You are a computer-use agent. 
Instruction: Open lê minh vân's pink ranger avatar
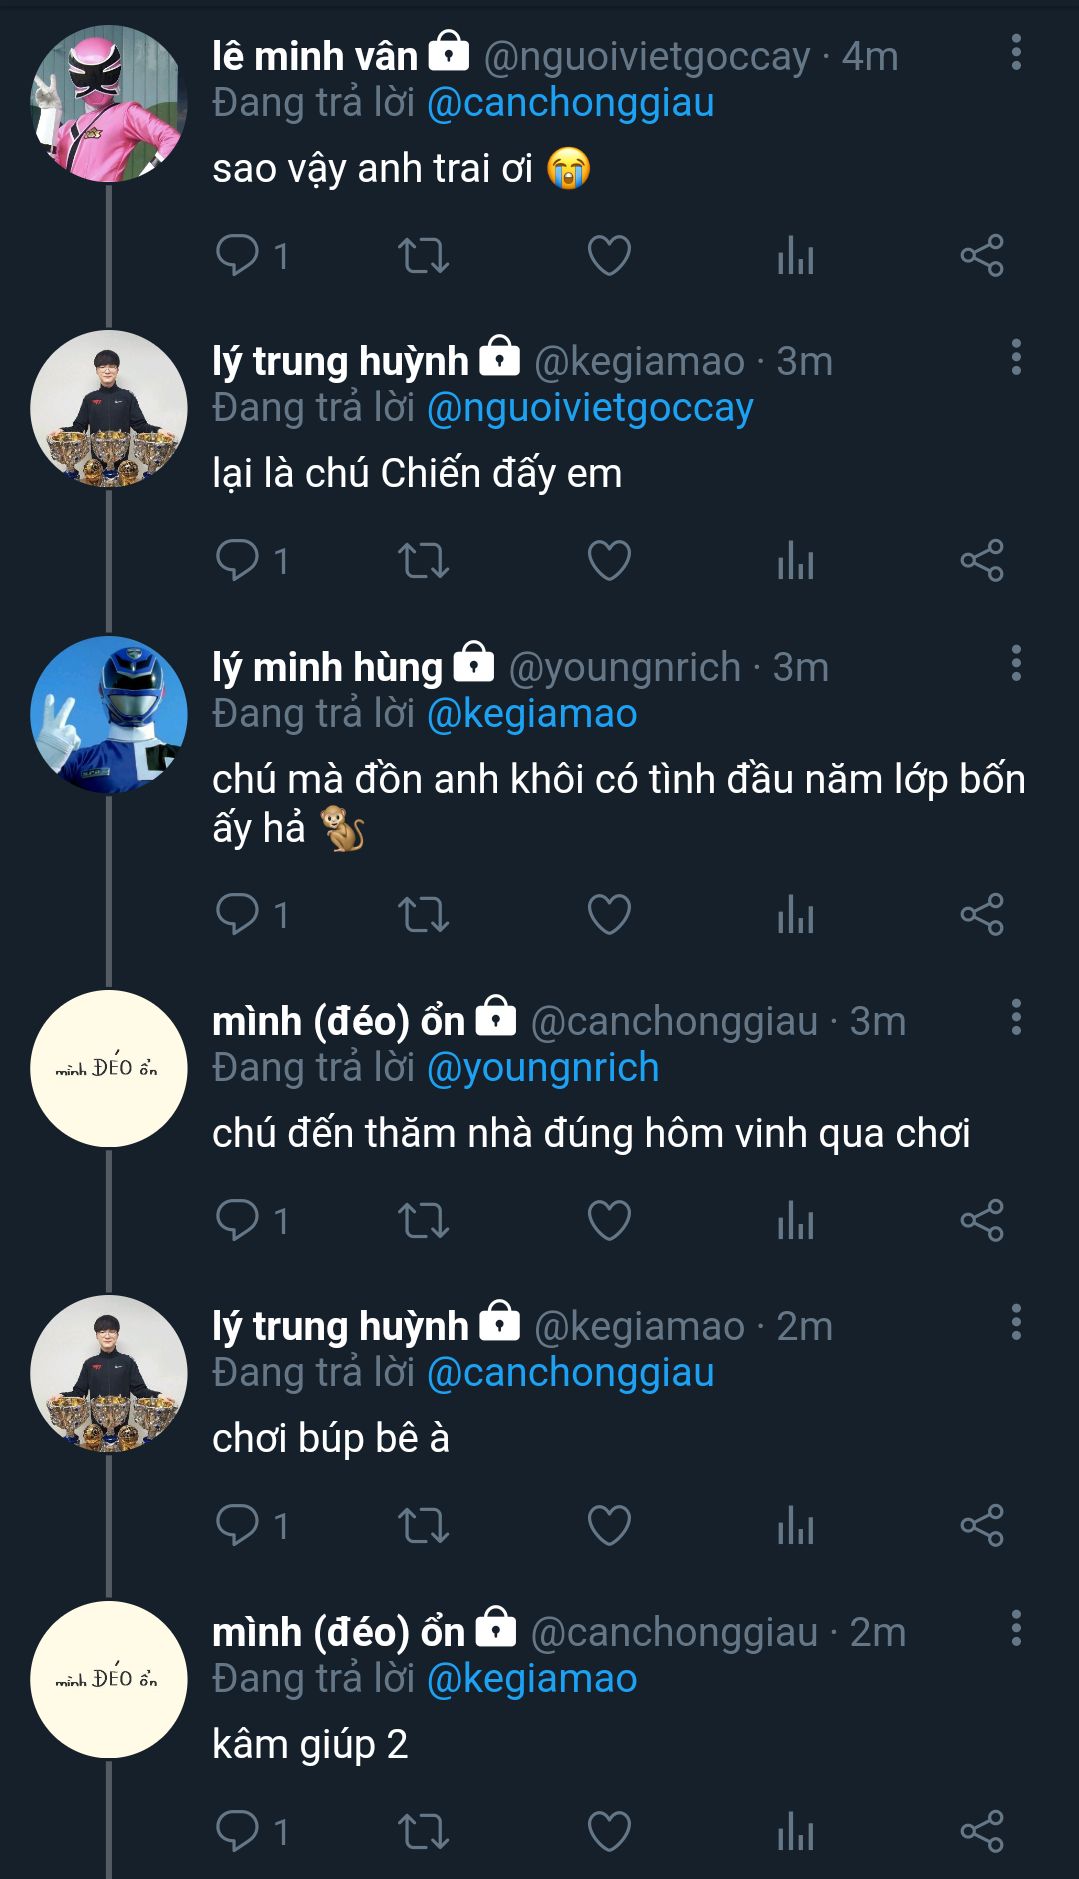pyautogui.click(x=109, y=104)
